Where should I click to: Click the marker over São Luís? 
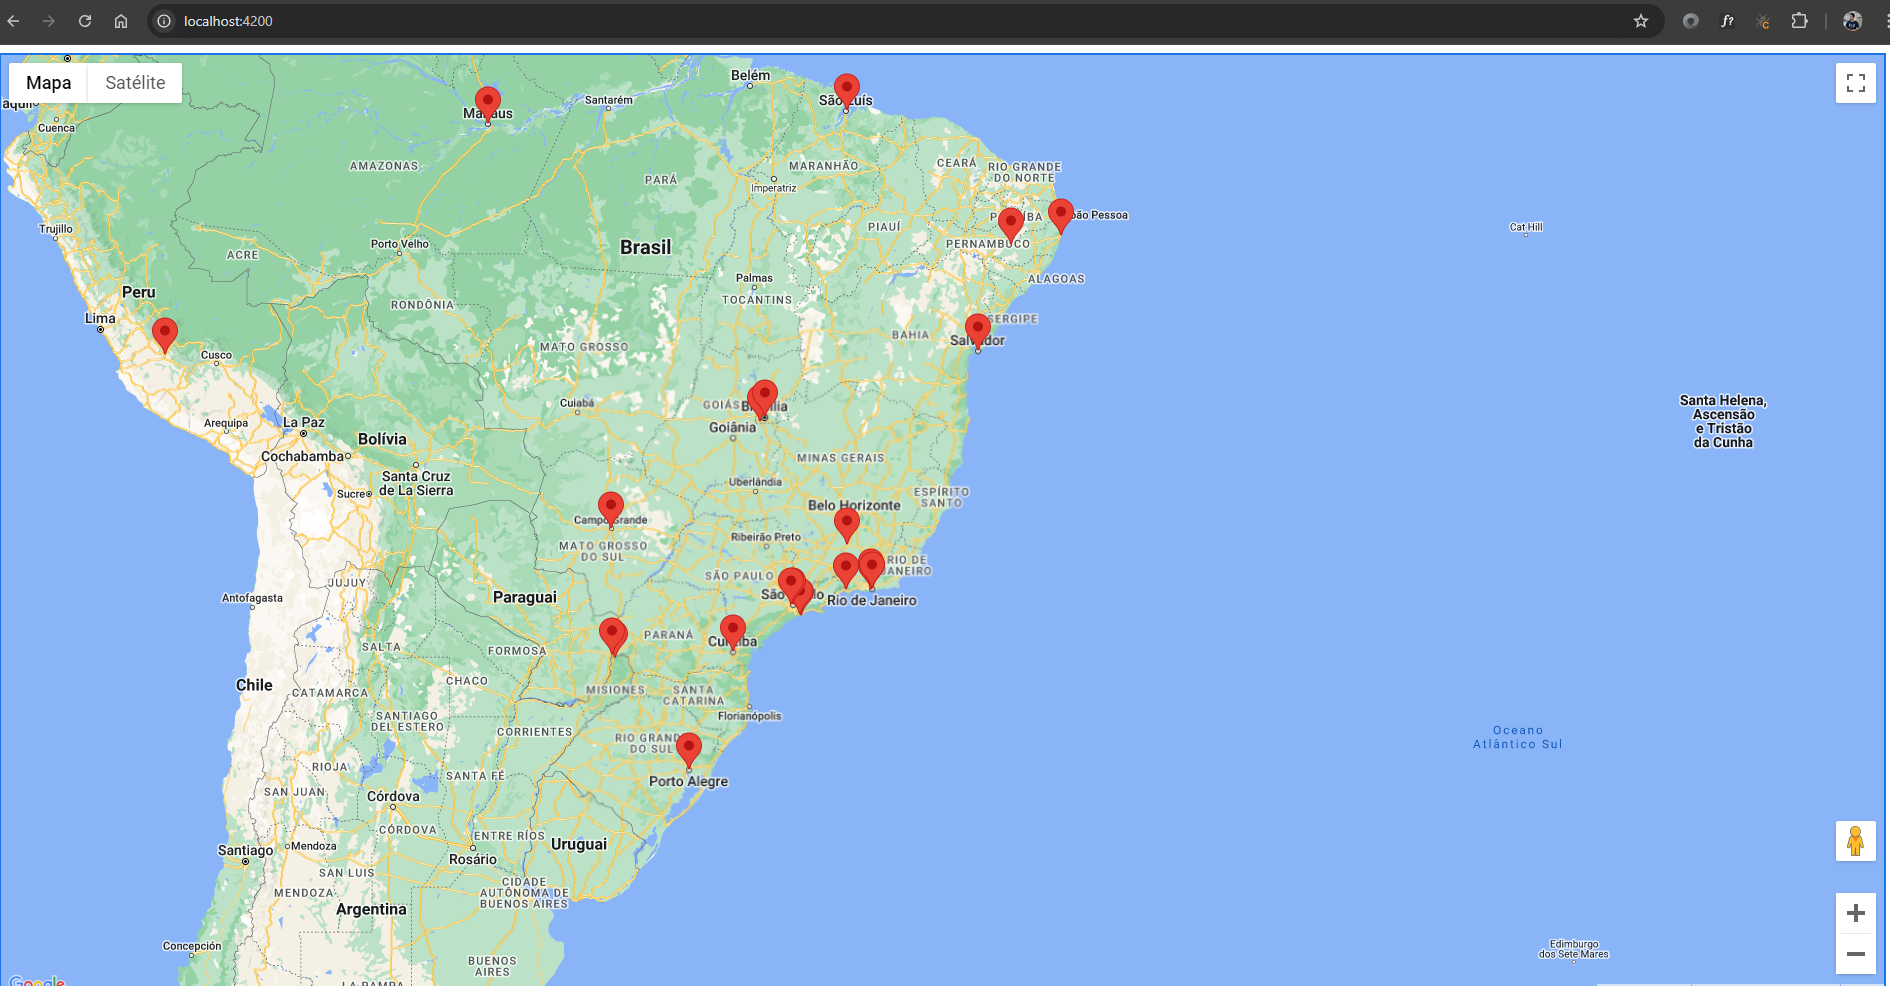pyautogui.click(x=847, y=92)
